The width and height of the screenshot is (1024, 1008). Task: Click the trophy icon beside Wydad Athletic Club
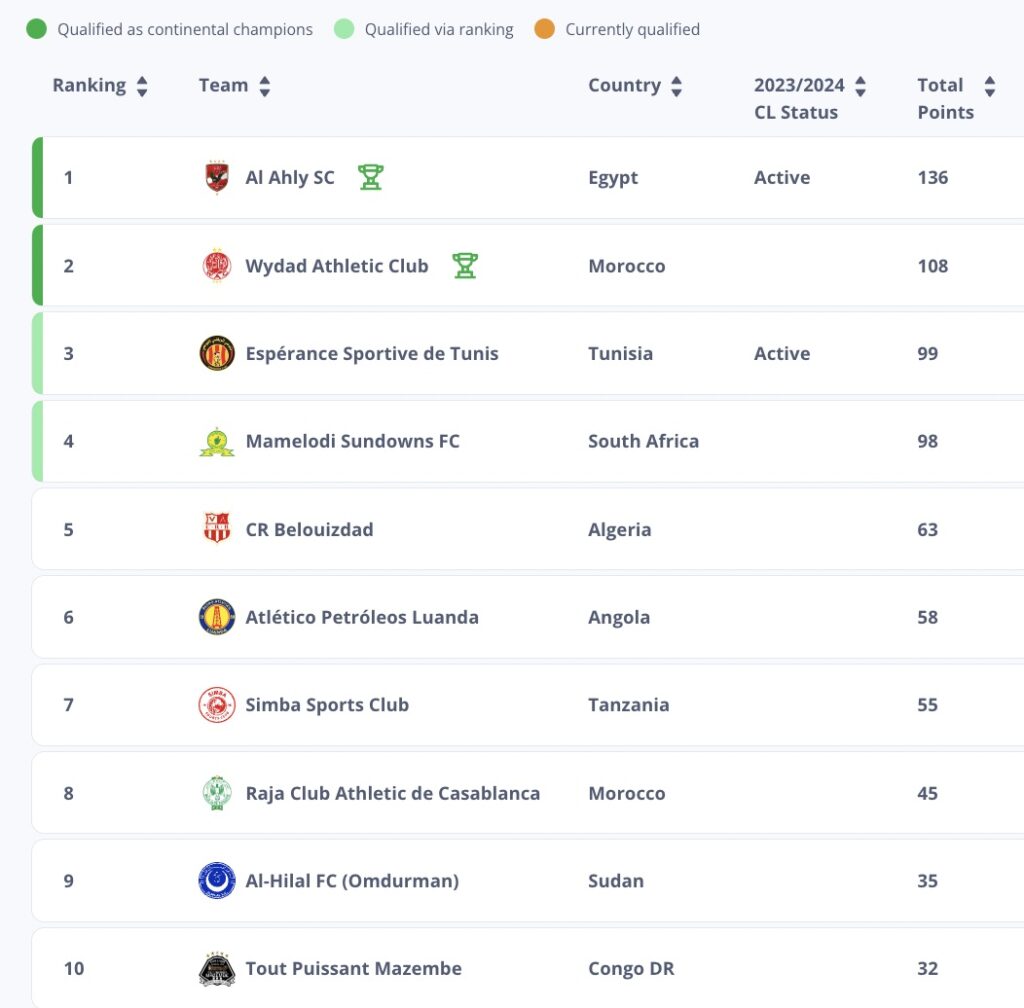(x=464, y=266)
